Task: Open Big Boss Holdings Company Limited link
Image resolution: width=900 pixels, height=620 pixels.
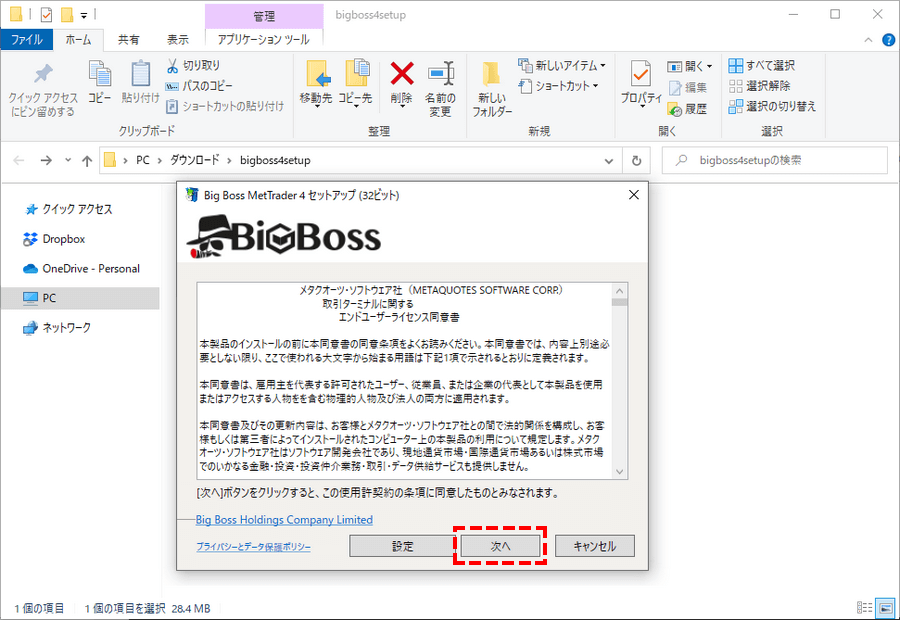Action: click(x=284, y=520)
